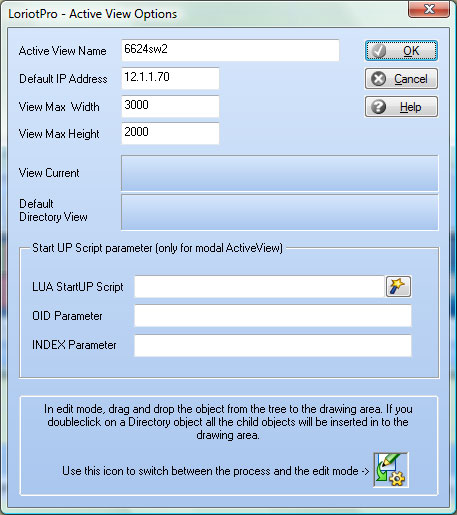Click the process/edit mode switch icon
This screenshot has height=515, width=457.
pyautogui.click(x=391, y=470)
